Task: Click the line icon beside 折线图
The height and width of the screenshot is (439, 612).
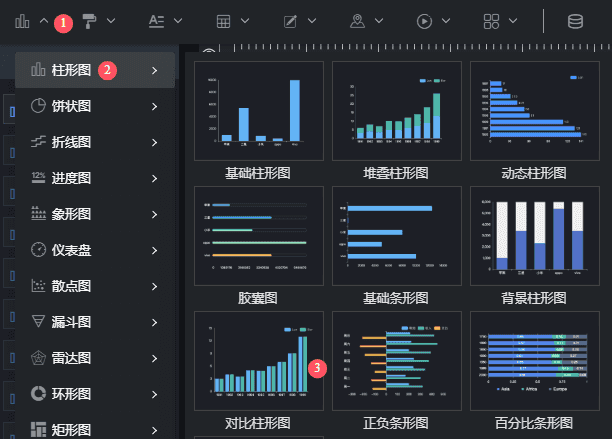Action: (x=38, y=142)
